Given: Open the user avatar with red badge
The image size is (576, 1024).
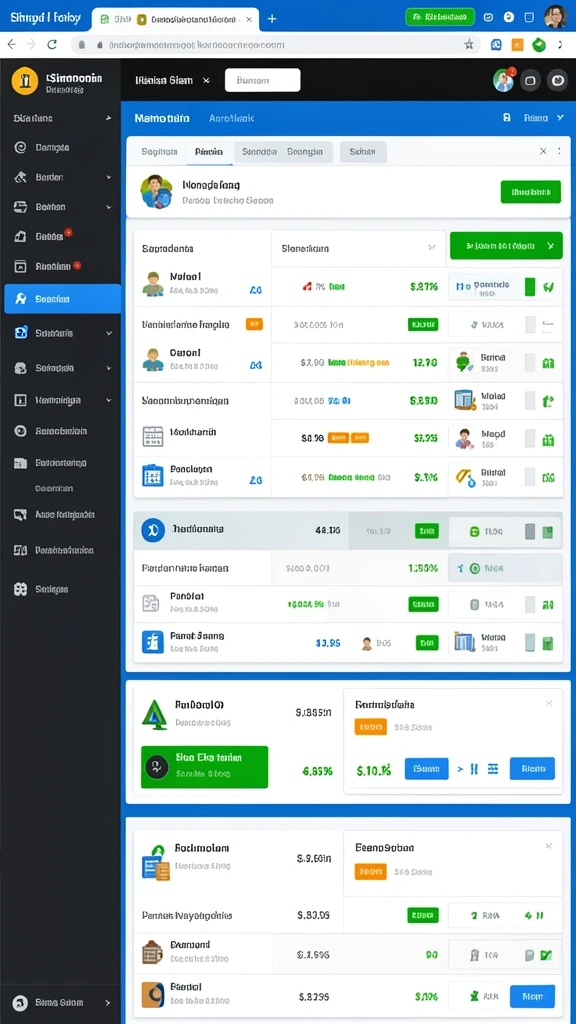Looking at the screenshot, I should coord(504,80).
